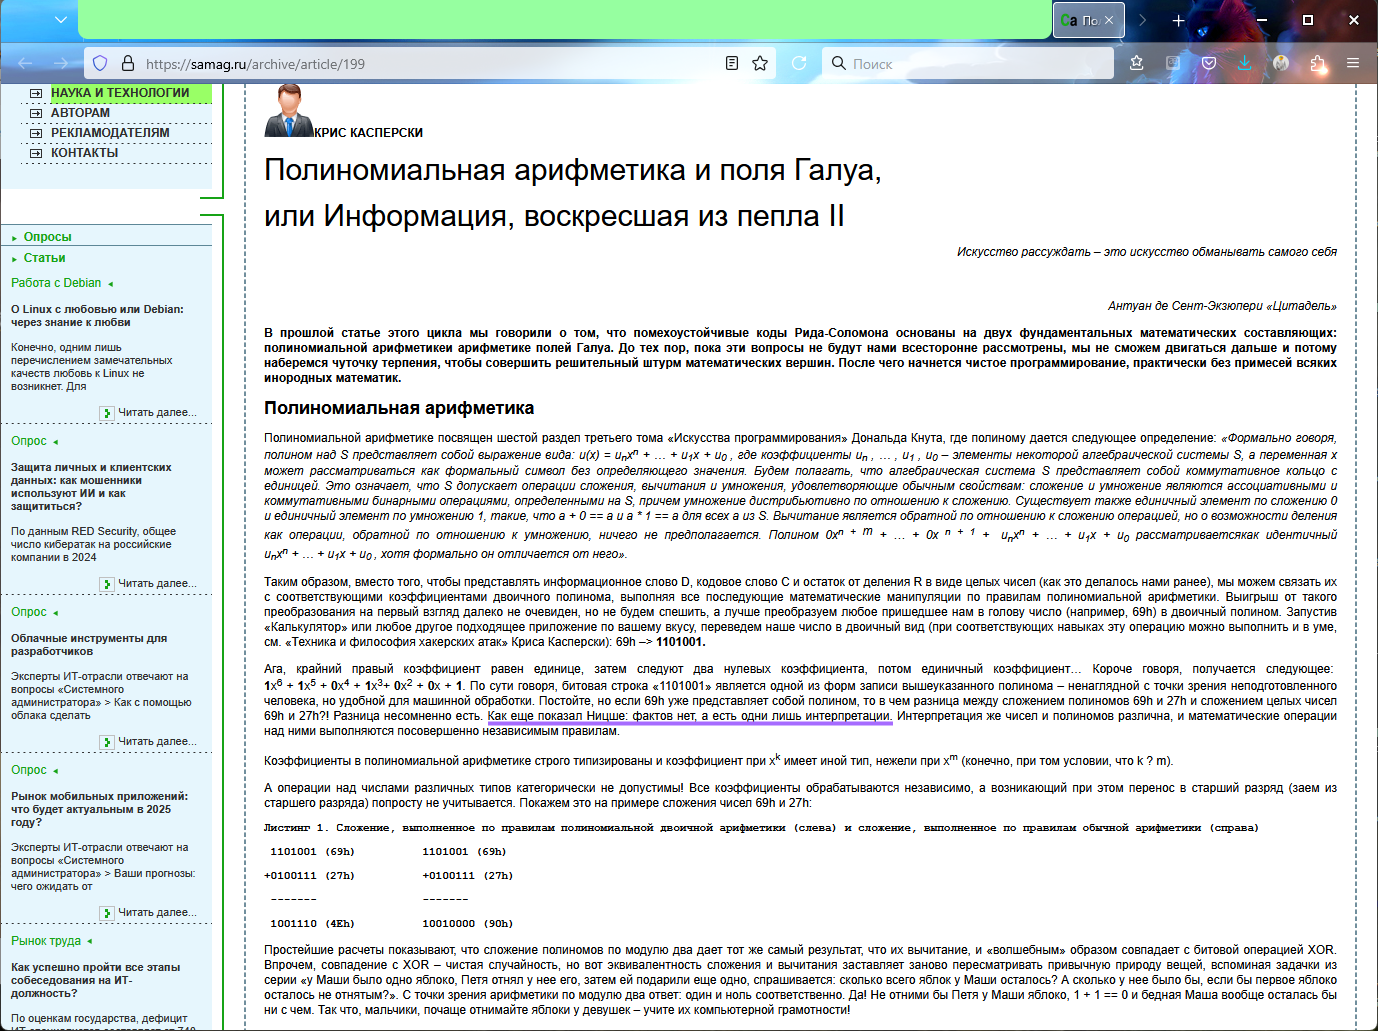Open the РЕКЛАМОДАТЕЛЯМ menu item

pos(110,133)
